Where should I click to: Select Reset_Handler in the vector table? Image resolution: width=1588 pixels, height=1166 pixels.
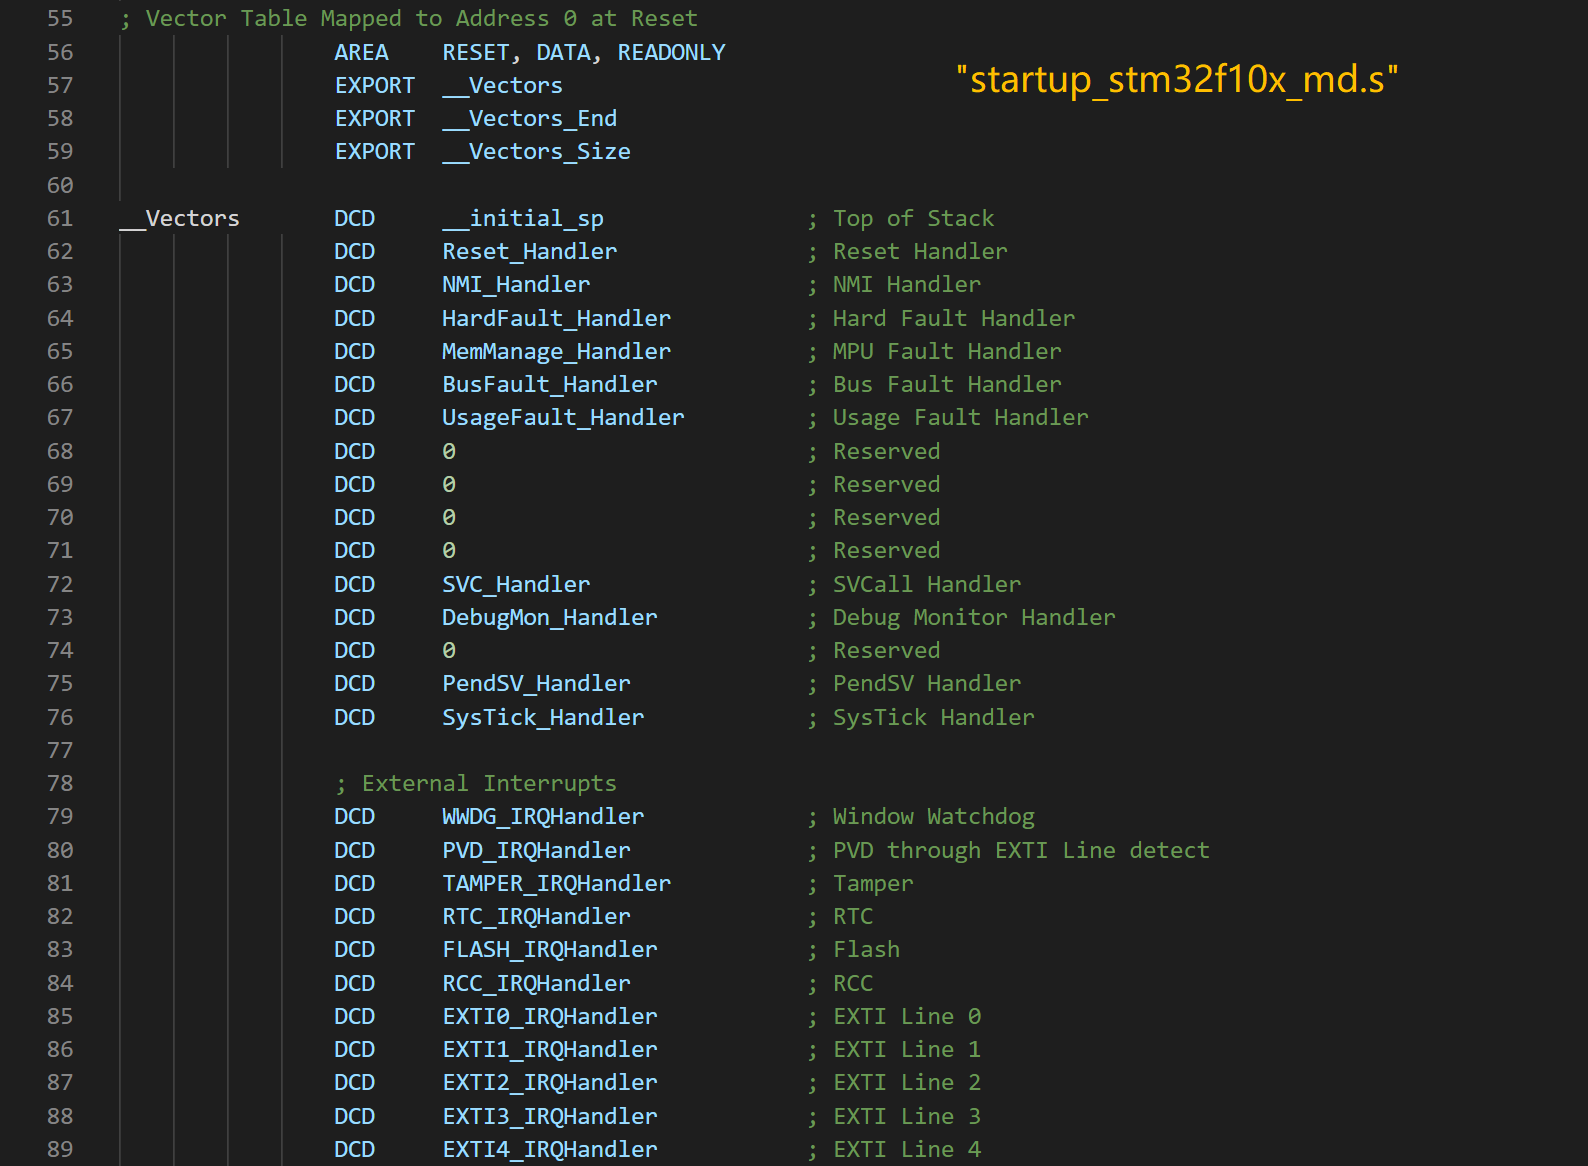(530, 252)
